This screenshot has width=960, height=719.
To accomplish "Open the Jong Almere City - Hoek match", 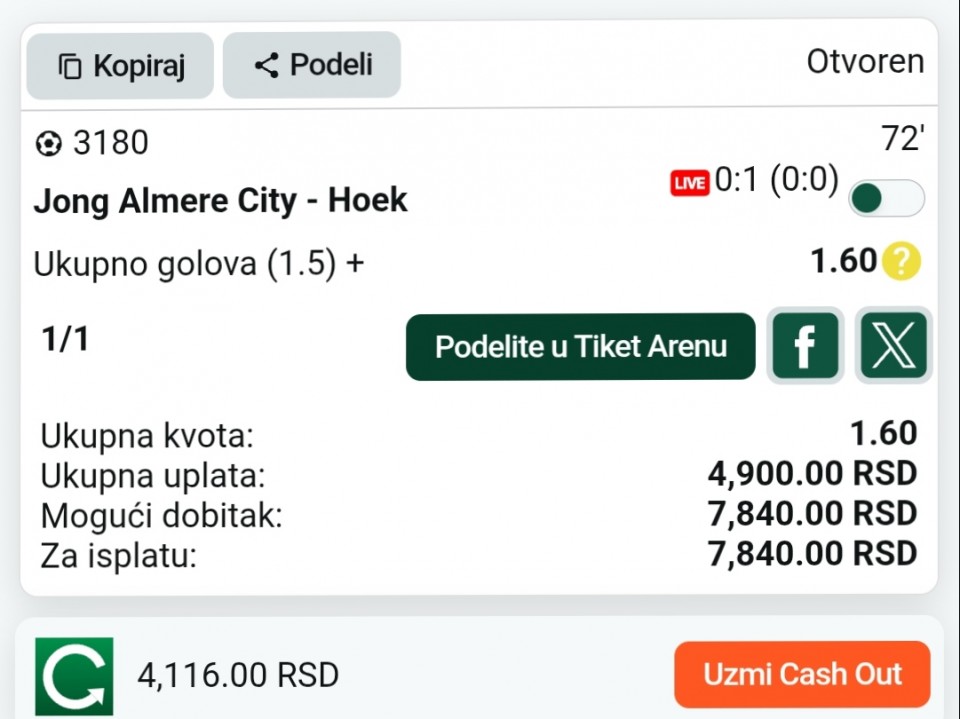I will (x=221, y=201).
